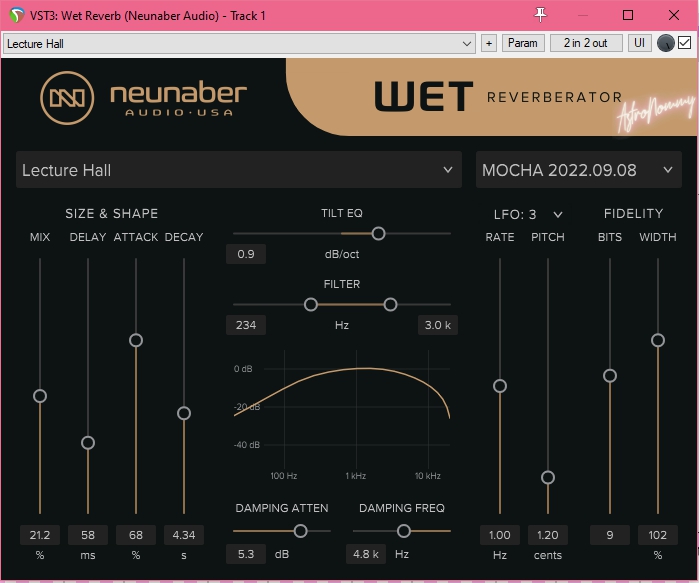Viewport: 699px width, 583px height.
Task: Open the MOCHA 2022.09.08 skin dropdown
Action: (x=578, y=170)
